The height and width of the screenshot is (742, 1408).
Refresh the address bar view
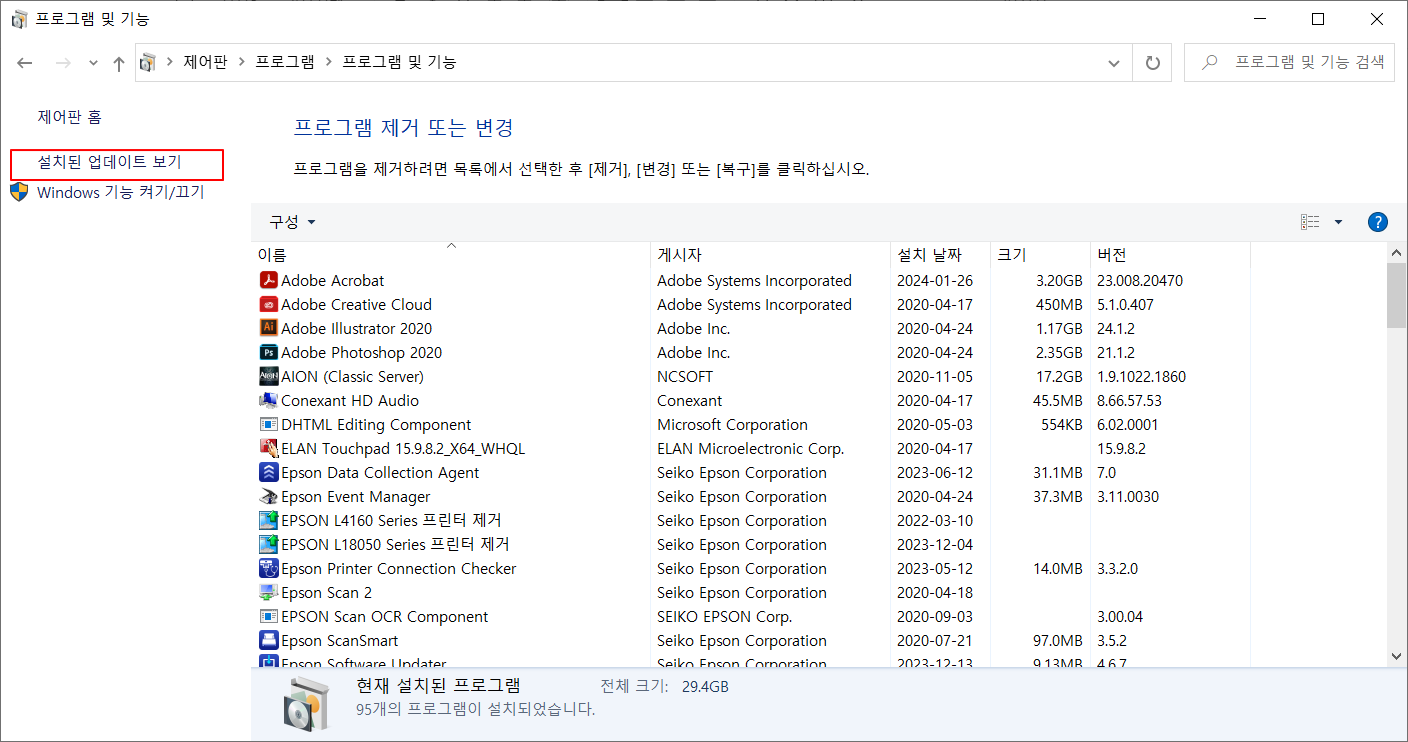point(1152,62)
